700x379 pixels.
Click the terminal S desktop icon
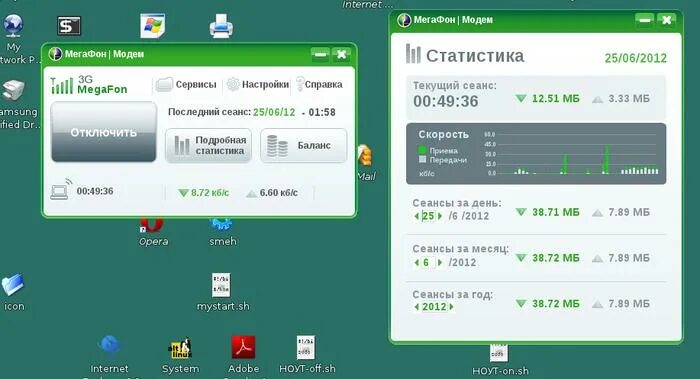pos(69,25)
